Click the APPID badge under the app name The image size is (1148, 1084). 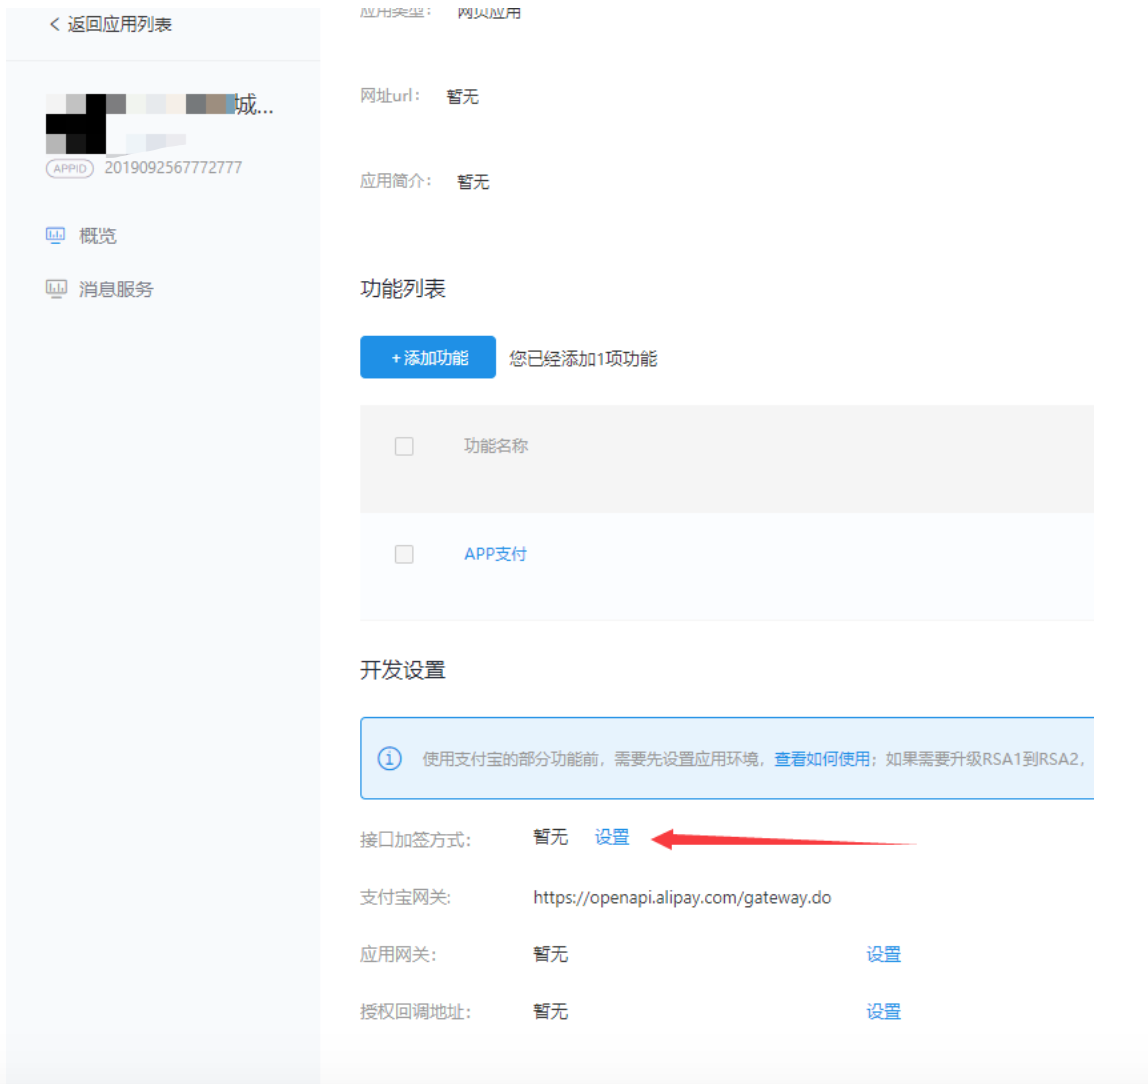[70, 168]
